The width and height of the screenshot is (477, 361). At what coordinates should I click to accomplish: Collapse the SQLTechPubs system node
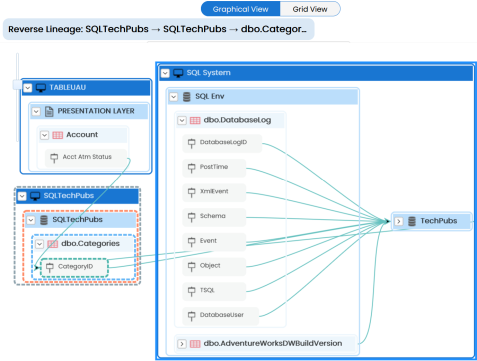(22, 196)
